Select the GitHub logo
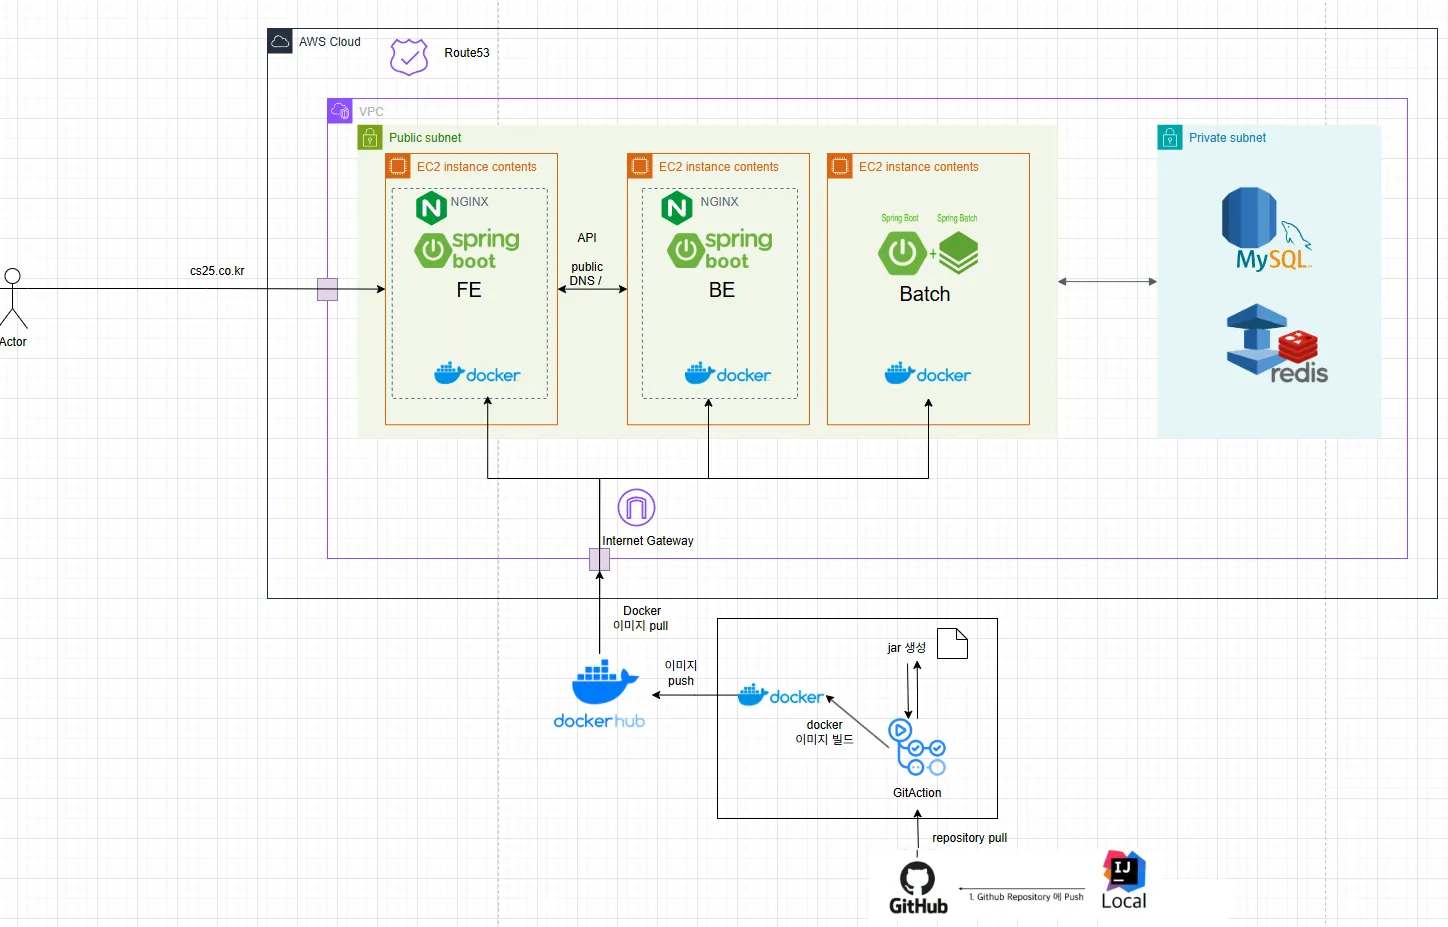 click(918, 888)
